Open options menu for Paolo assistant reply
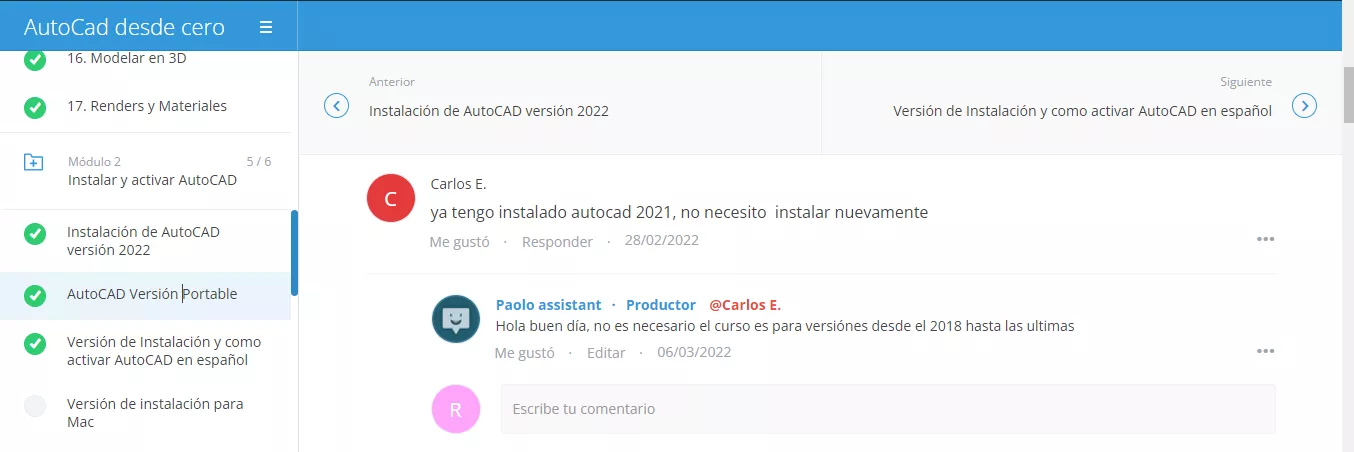Image resolution: width=1354 pixels, height=452 pixels. (x=1265, y=351)
